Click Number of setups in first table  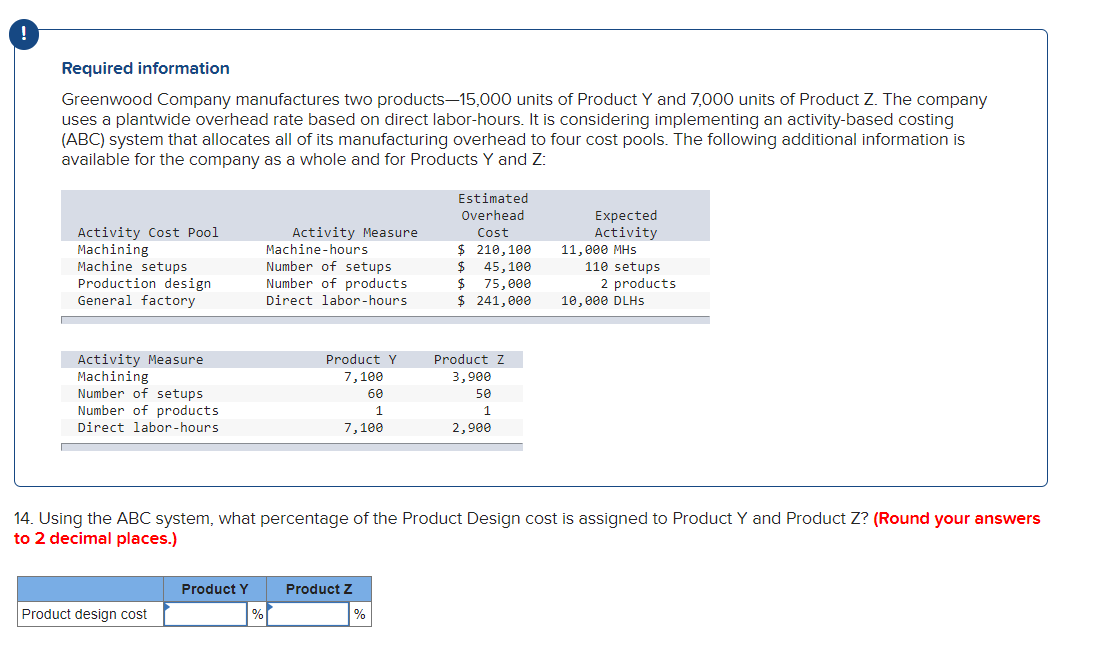click(x=328, y=267)
